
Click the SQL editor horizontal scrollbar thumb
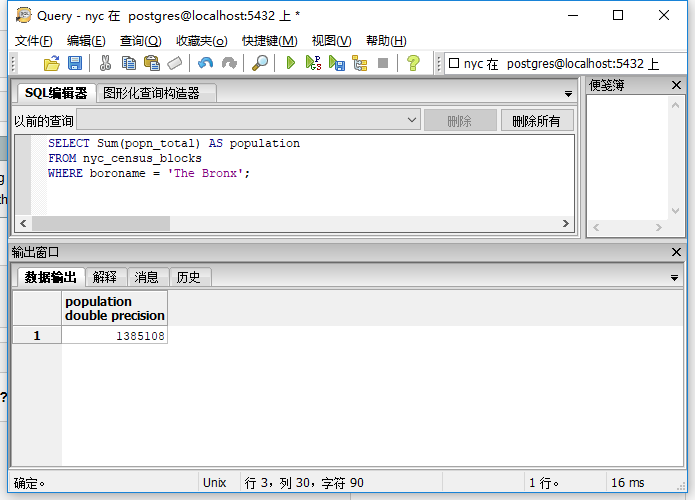[101, 223]
